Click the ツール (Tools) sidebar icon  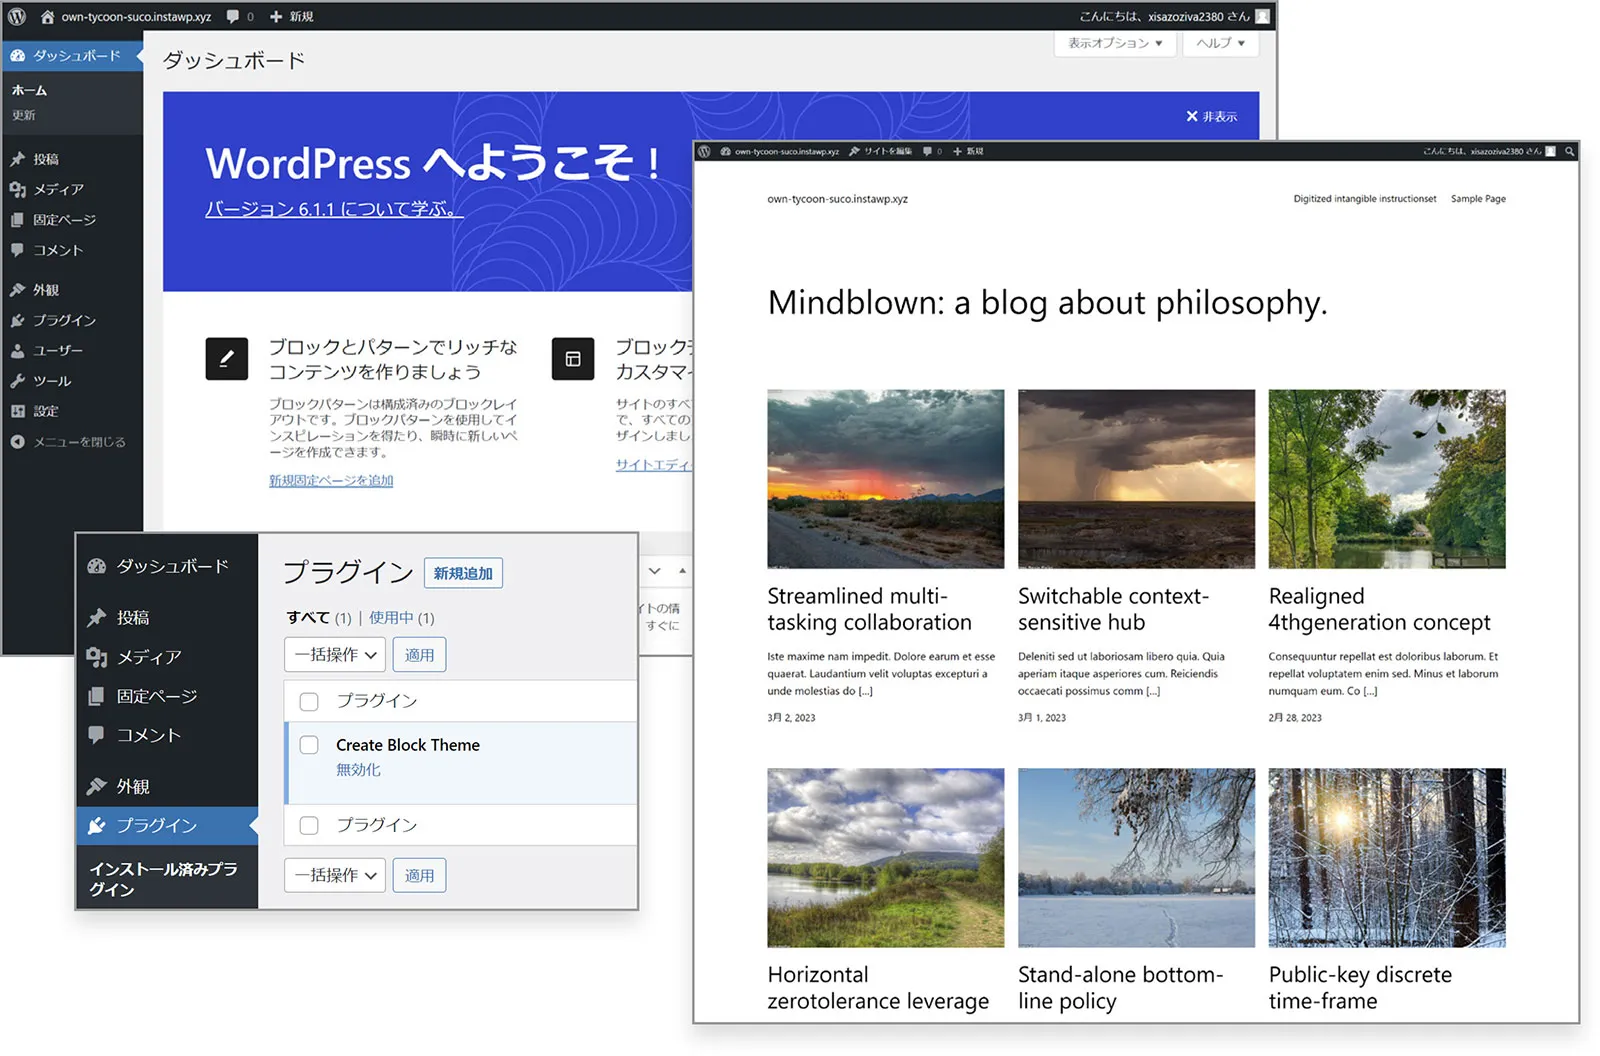17,381
